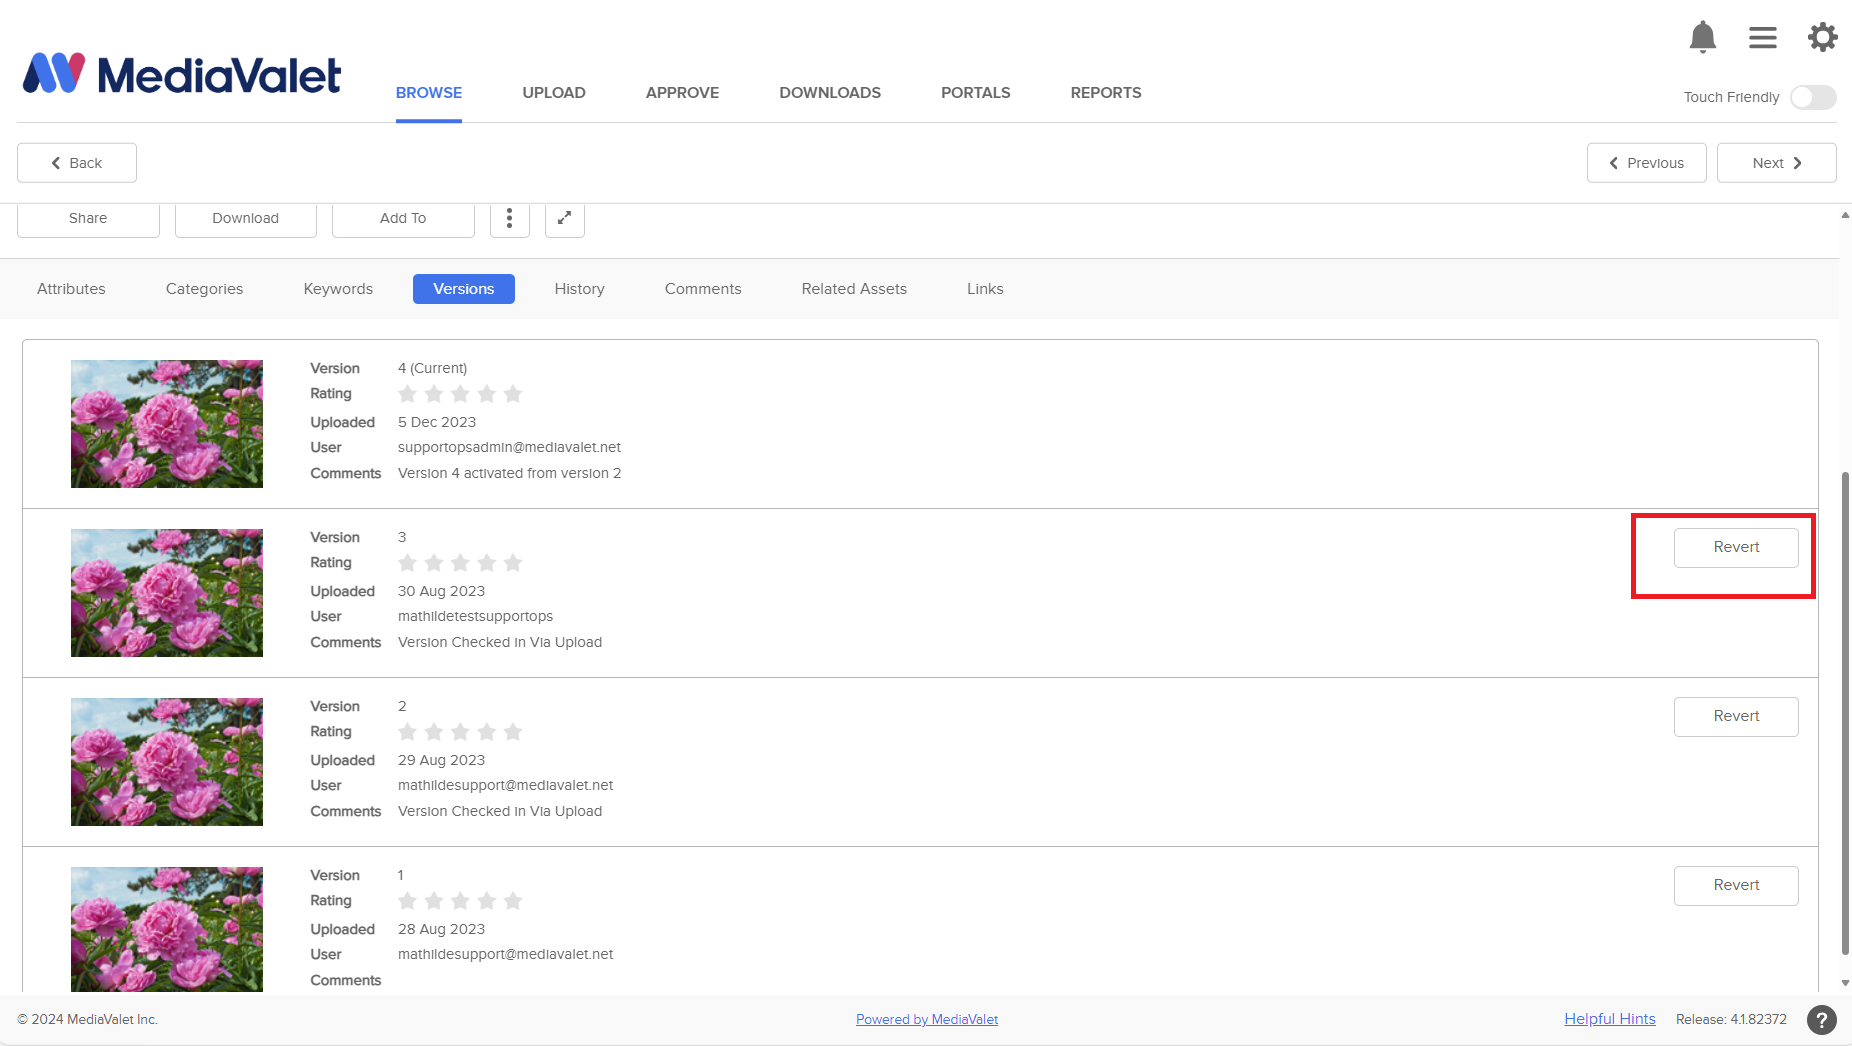This screenshot has height=1046, width=1852.
Task: Switch to the Keywords tab
Action: (338, 289)
